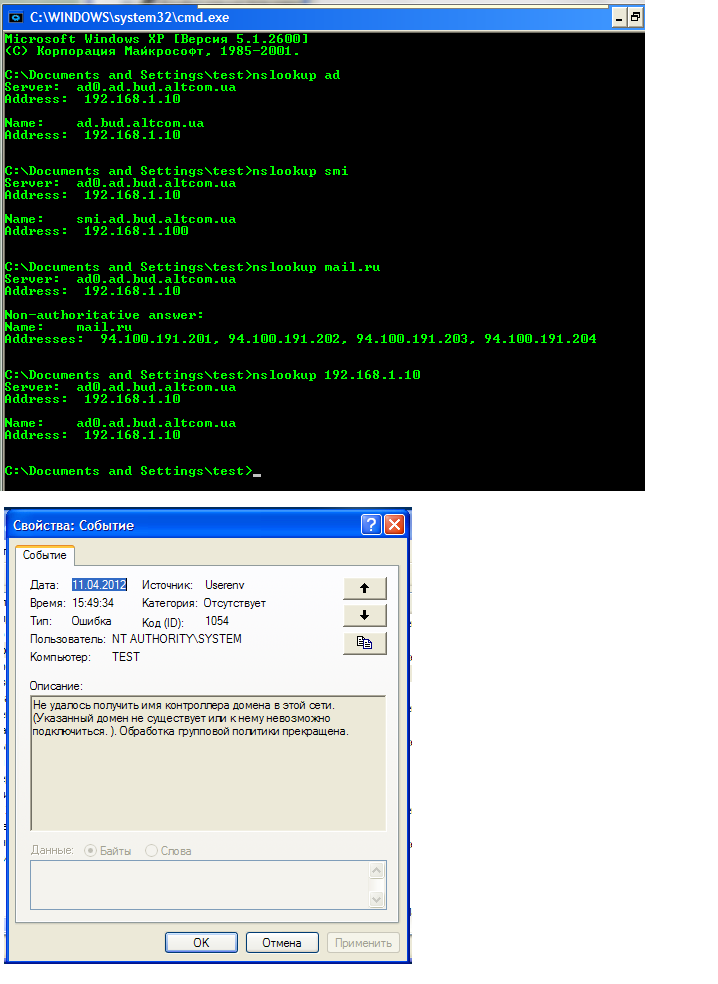Select the Байты radio button
718x984 pixels.
91,851
